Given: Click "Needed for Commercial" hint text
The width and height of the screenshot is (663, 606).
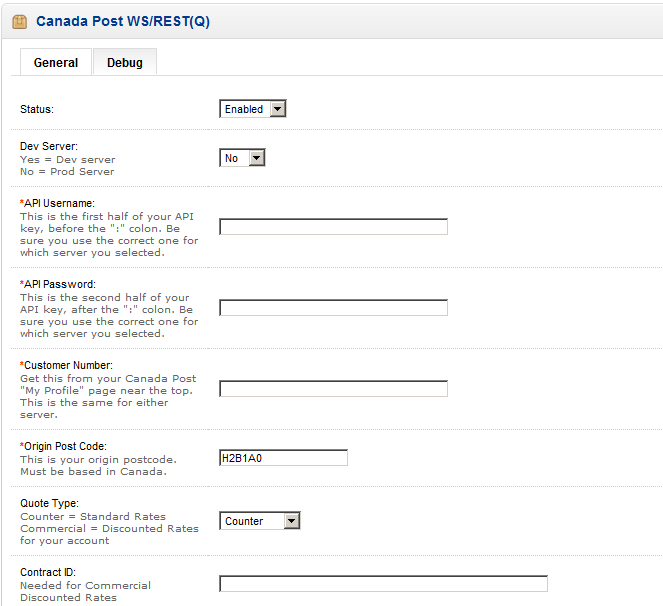Looking at the screenshot, I should tap(85, 585).
